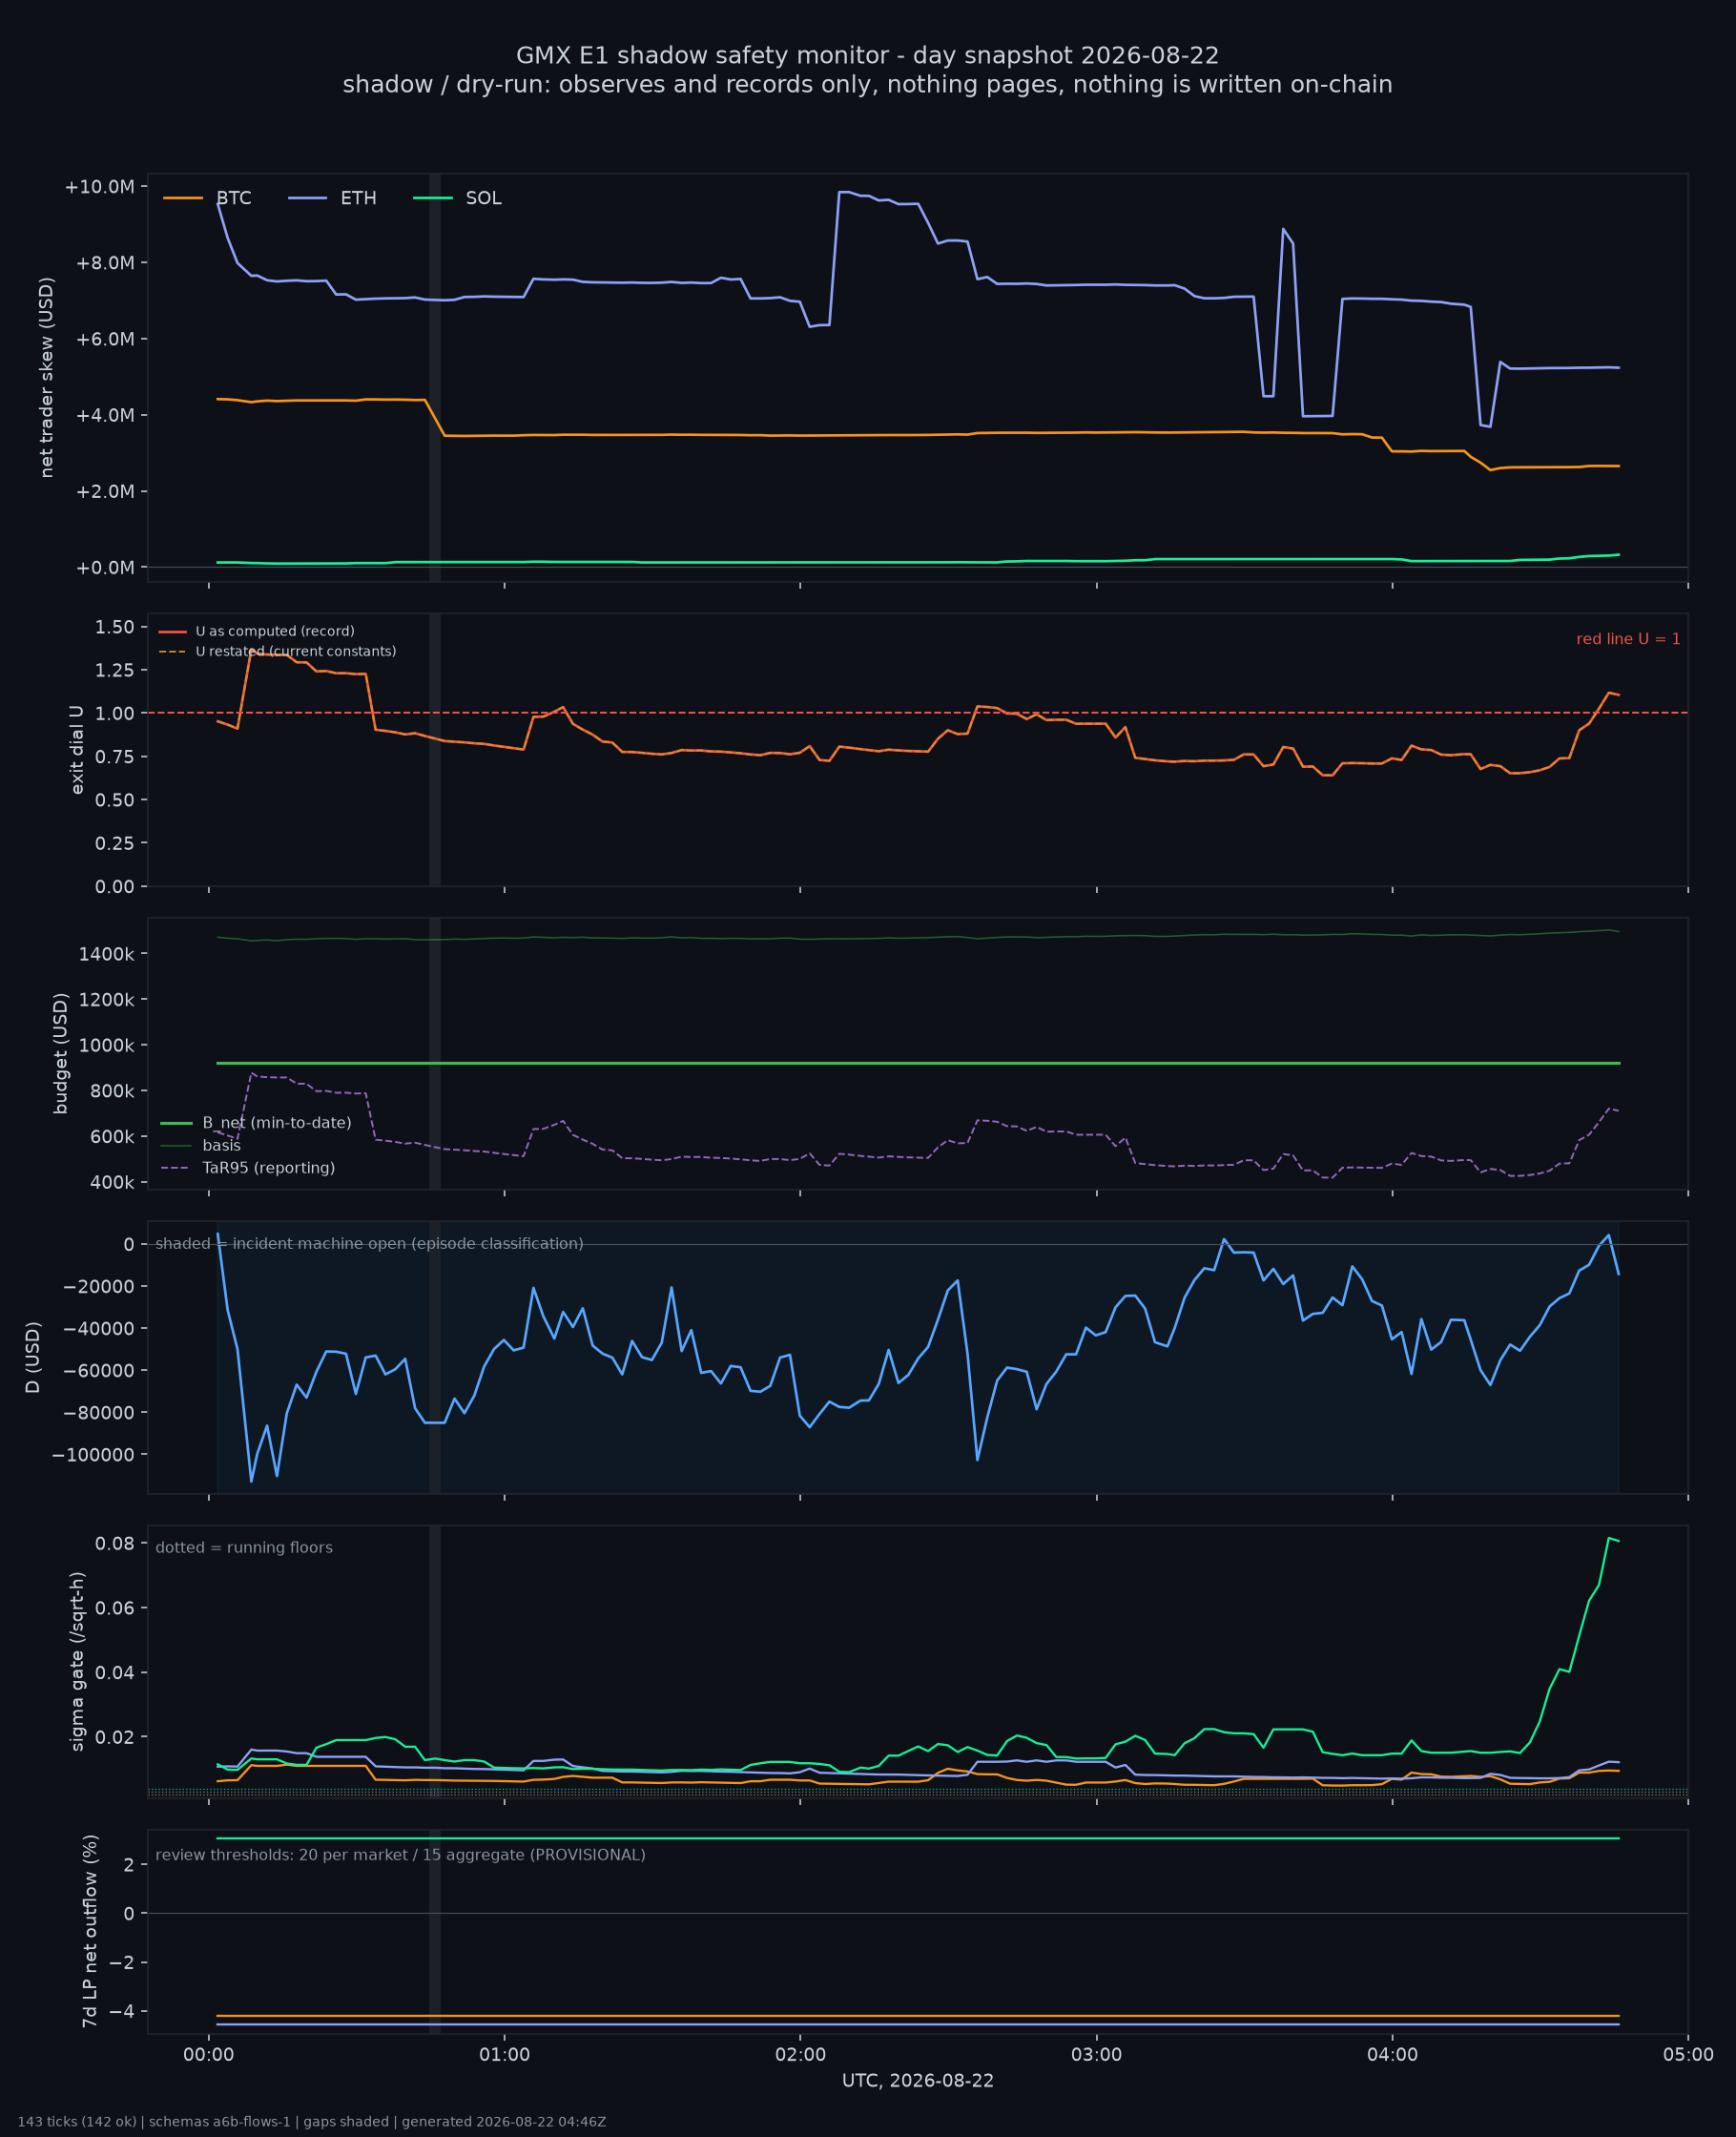Click the 01:00 time tick label
Image resolution: width=1736 pixels, height=2137 pixels.
tap(504, 2055)
